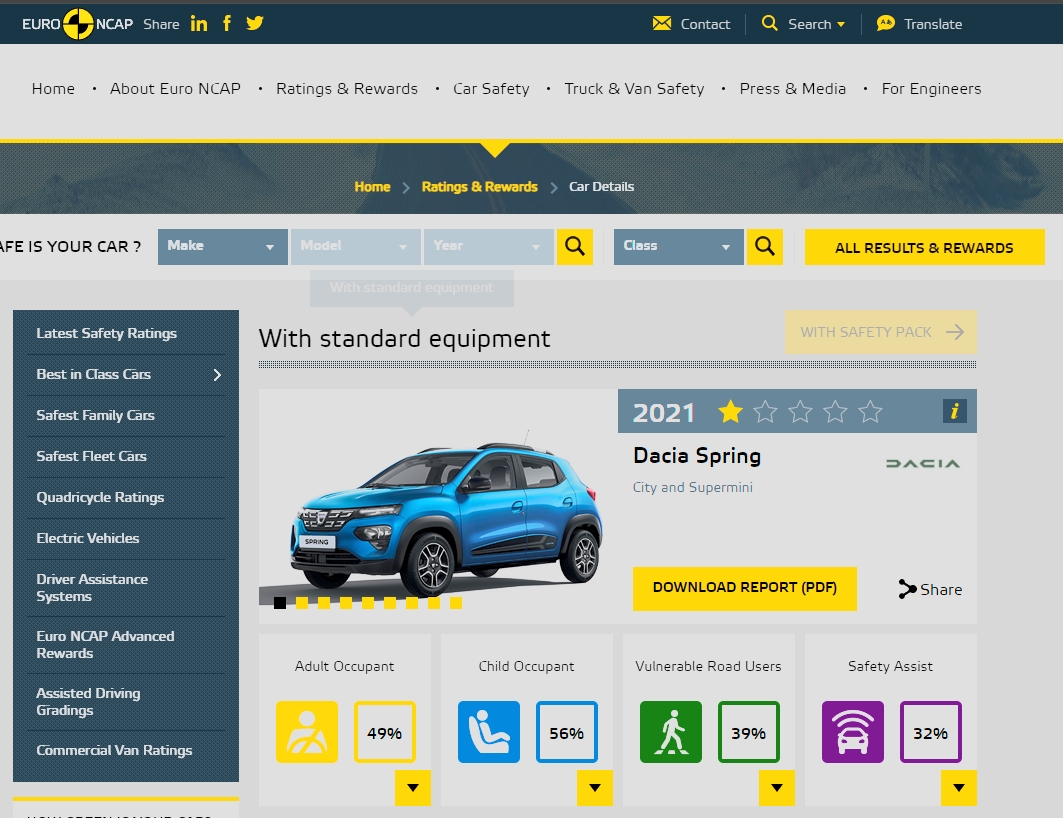This screenshot has height=818, width=1063.
Task: Switch to the second carousel image dot
Action: tap(302, 603)
